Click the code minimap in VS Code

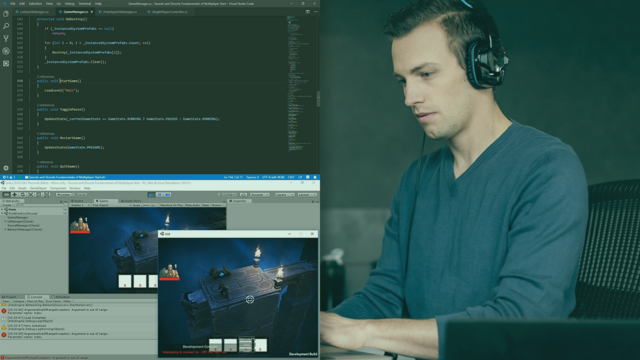299,84
